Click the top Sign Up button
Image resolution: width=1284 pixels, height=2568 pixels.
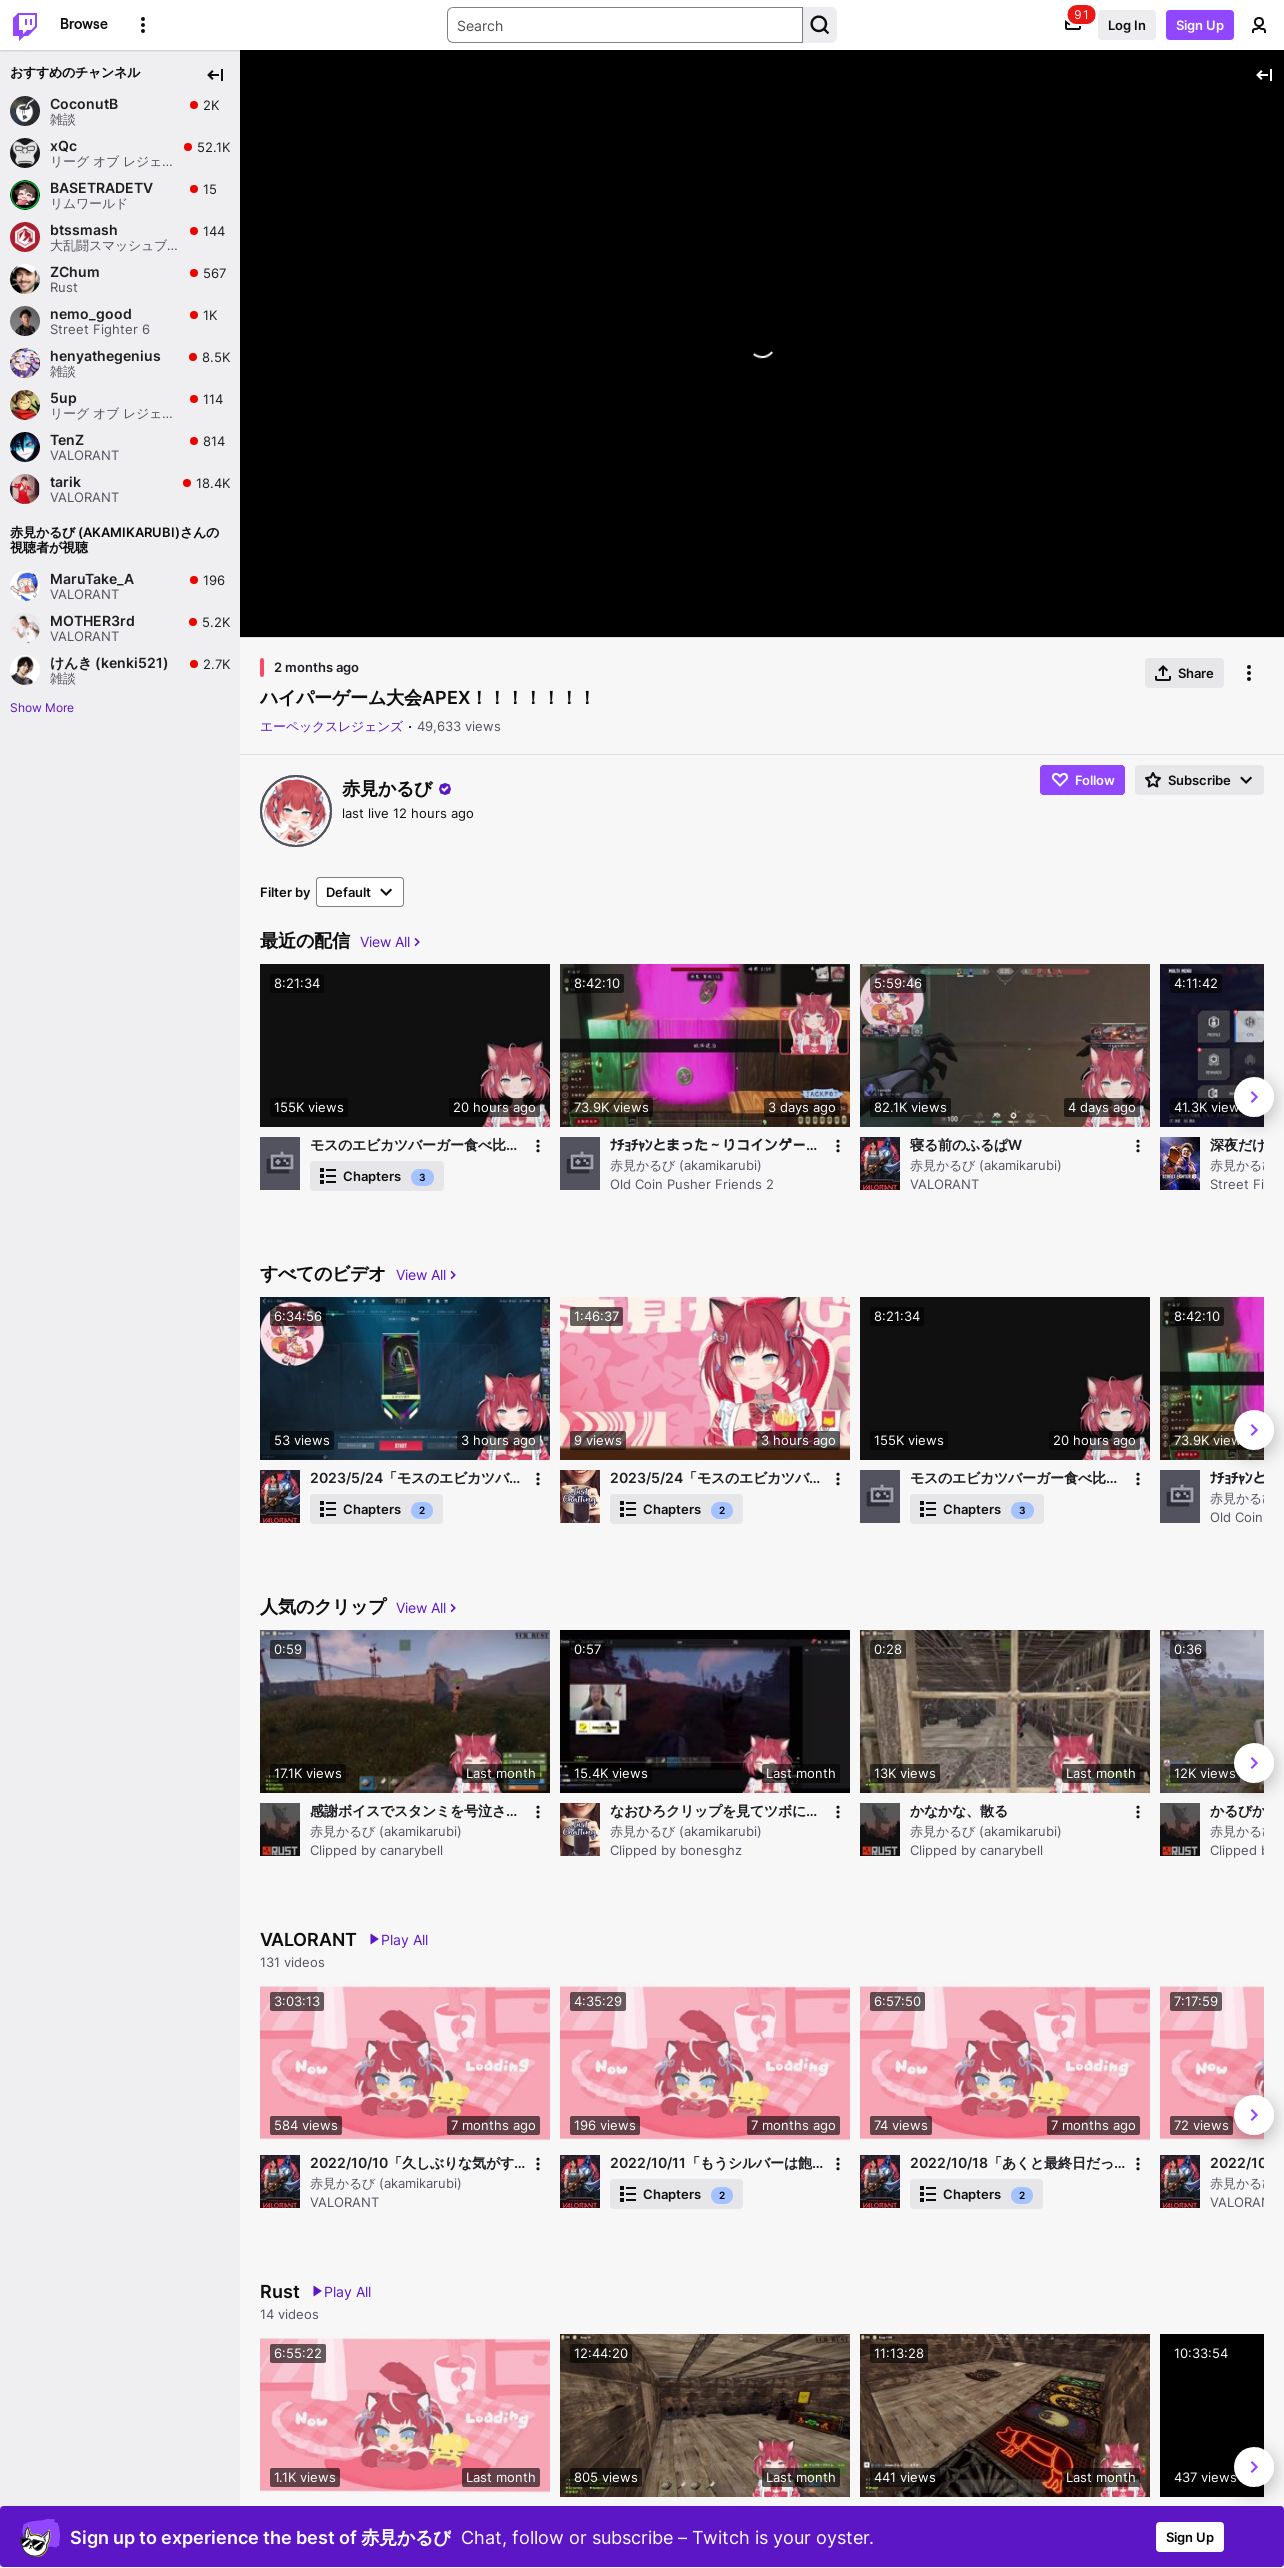point(1200,25)
